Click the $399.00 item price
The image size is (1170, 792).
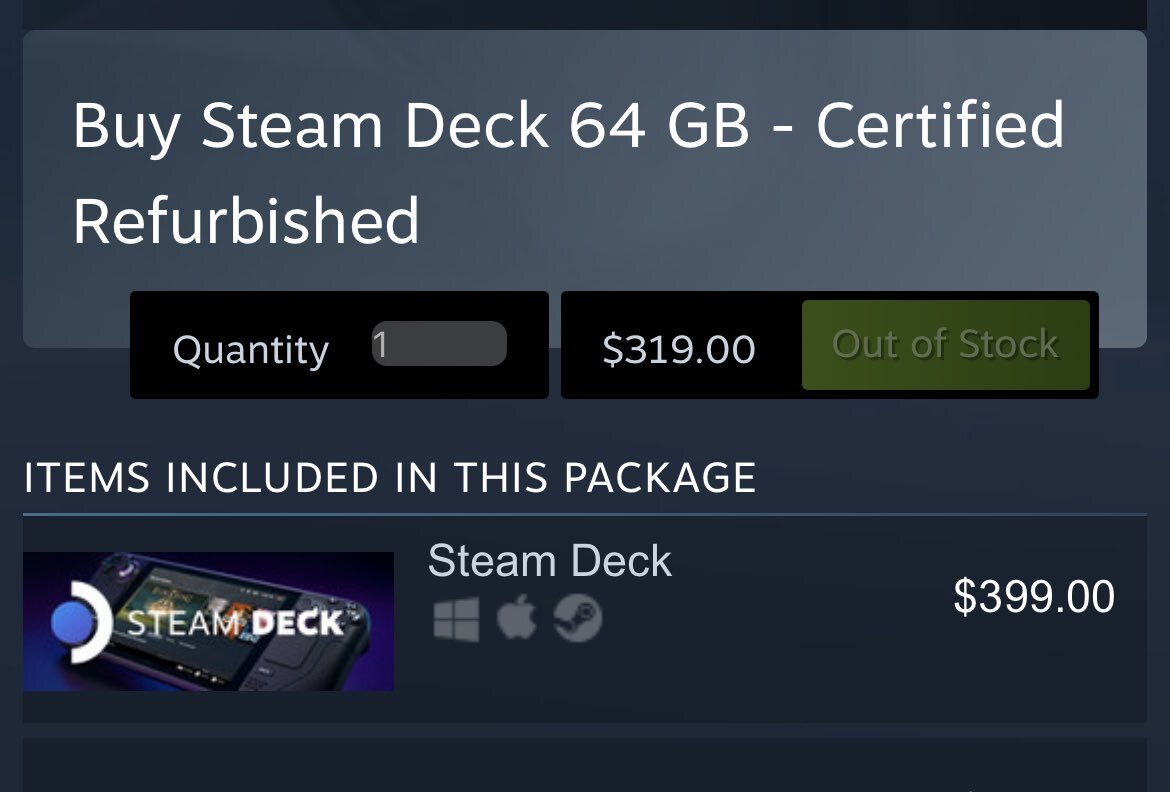(1034, 596)
